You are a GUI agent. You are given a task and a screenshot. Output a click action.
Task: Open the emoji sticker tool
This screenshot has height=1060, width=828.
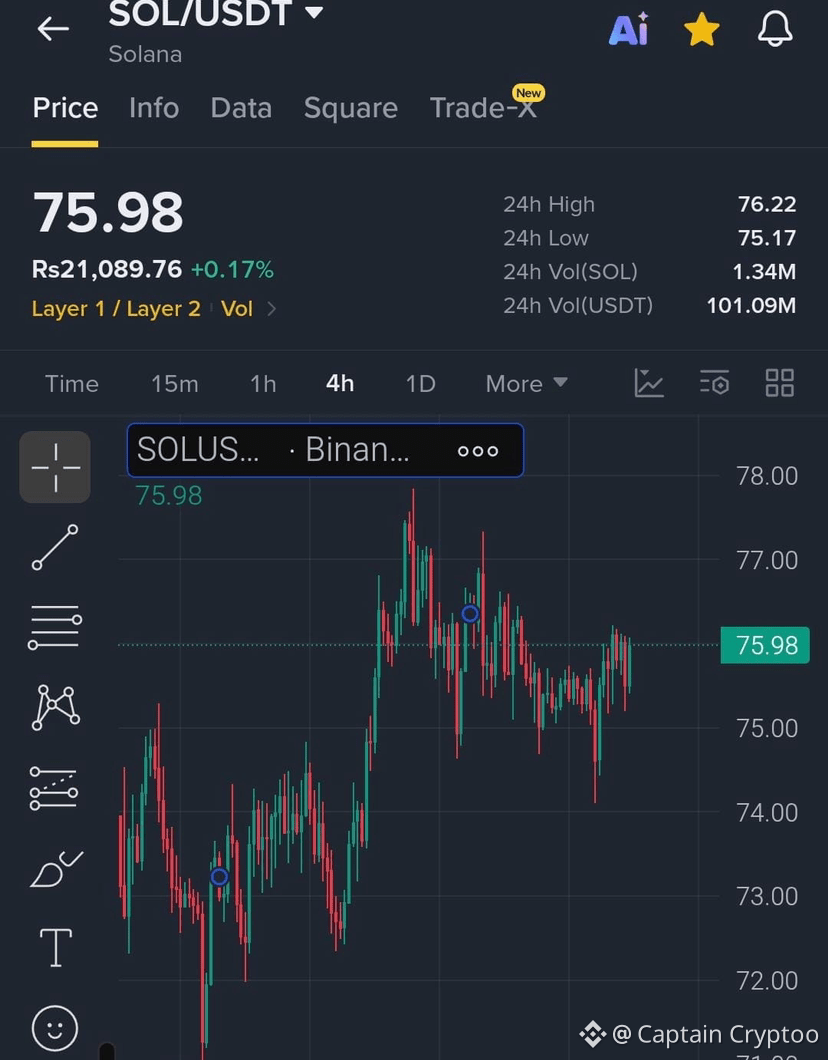pyautogui.click(x=55, y=1028)
